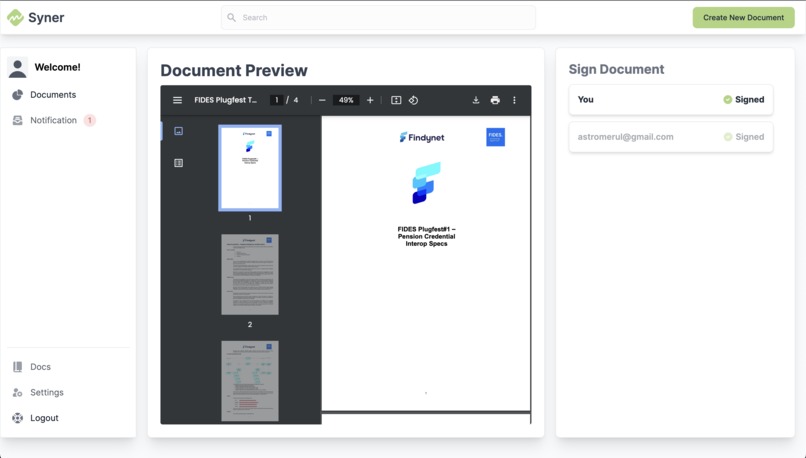Click the astromerul@gmail.com signer row
The image size is (806, 458).
click(671, 137)
